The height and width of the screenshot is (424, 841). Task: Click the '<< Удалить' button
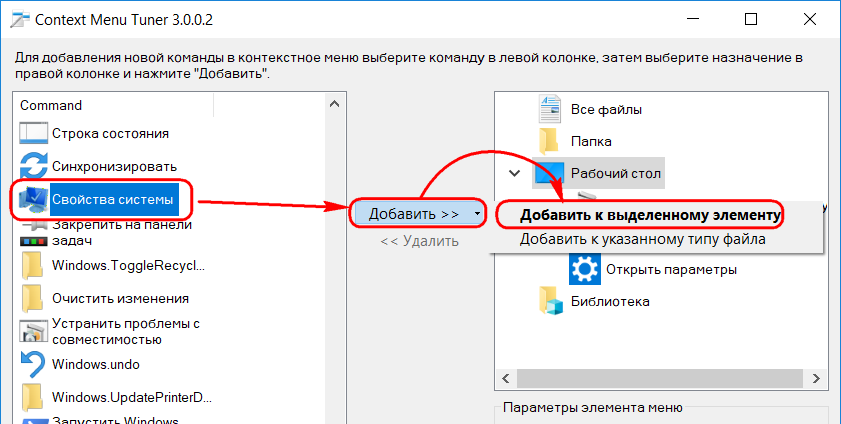[419, 241]
